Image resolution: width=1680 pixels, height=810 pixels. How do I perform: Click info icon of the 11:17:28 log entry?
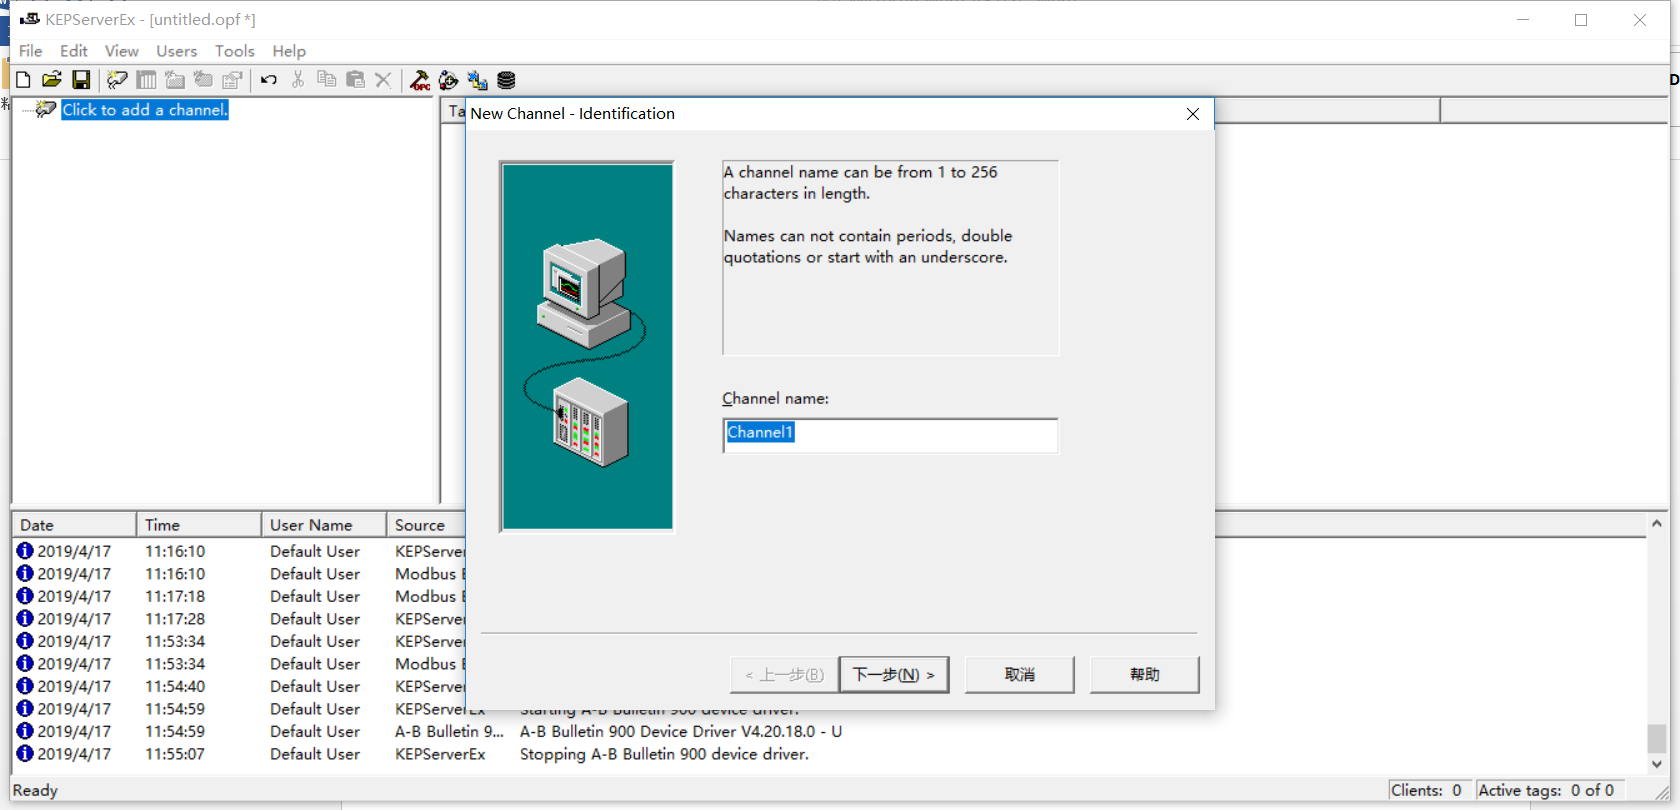click(x=25, y=619)
